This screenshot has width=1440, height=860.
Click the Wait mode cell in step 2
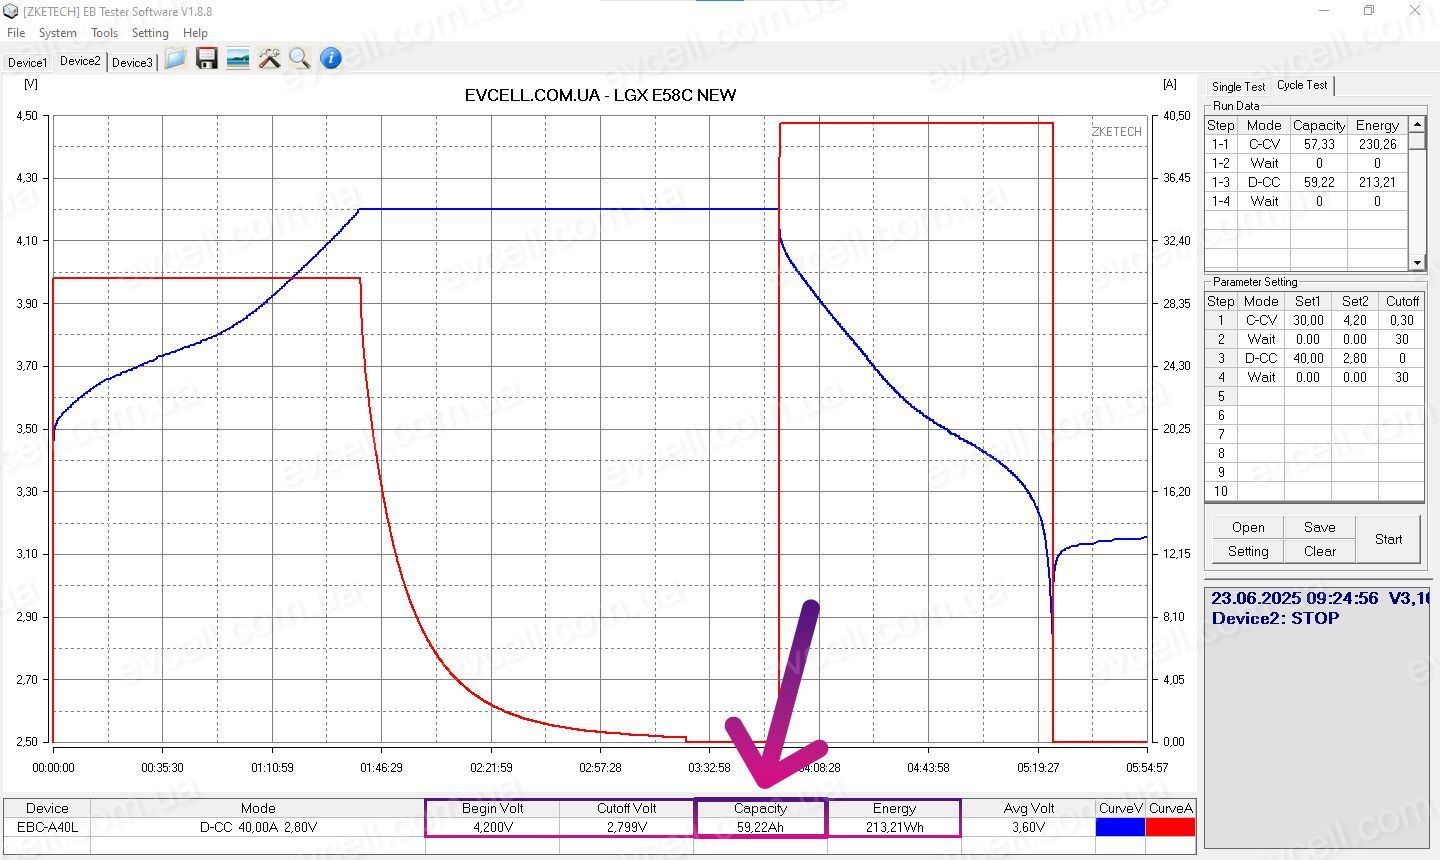(x=1261, y=339)
